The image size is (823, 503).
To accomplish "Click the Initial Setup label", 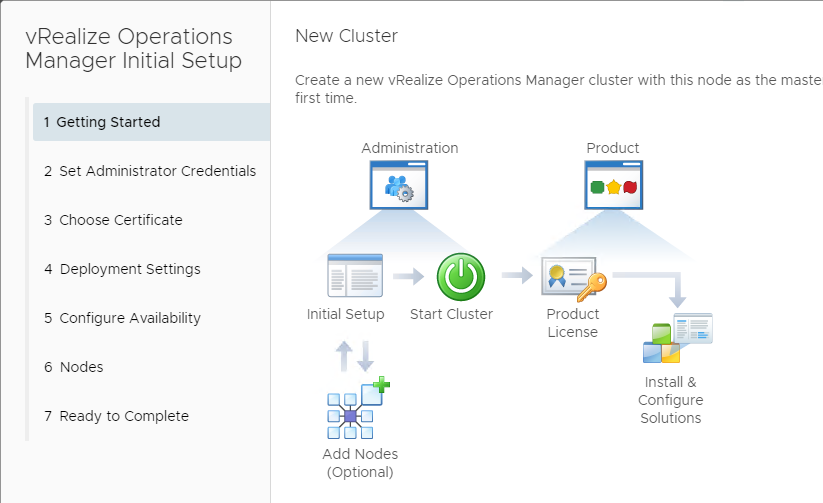I will coord(346,314).
